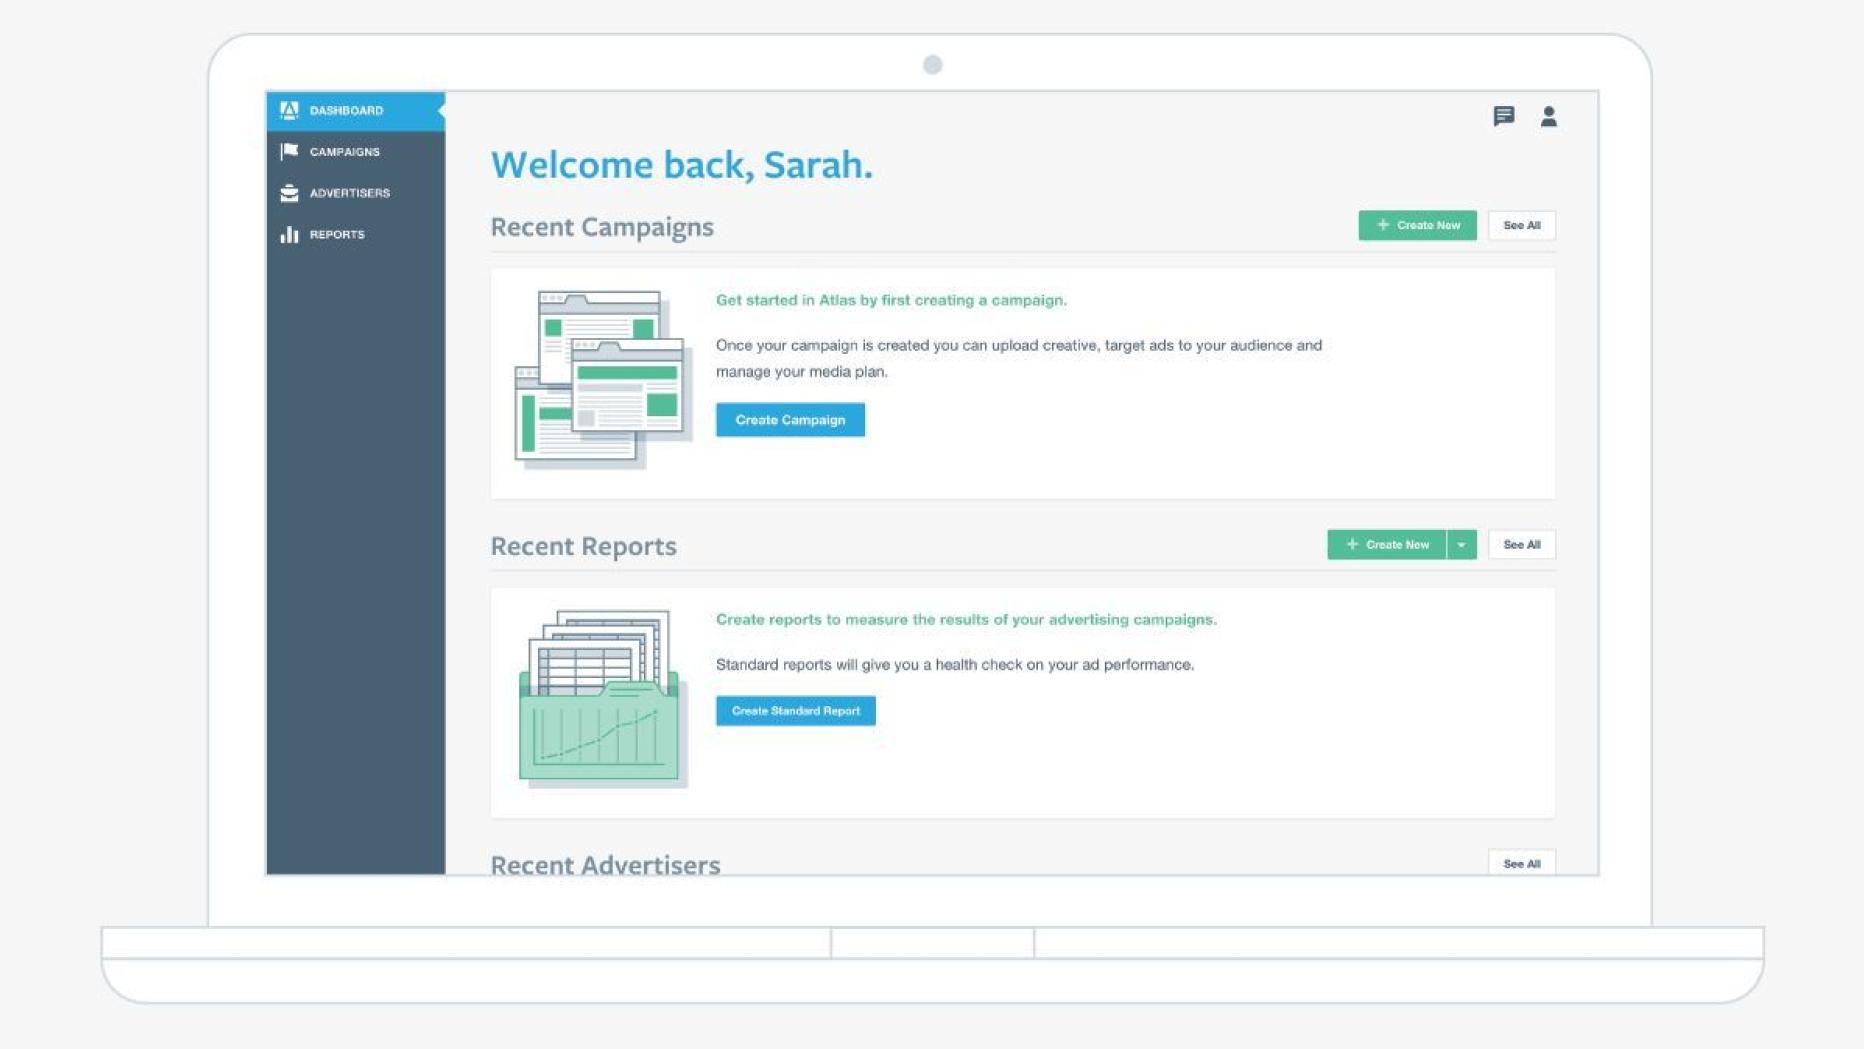Go to Campaigns in the sidebar

coord(355,151)
